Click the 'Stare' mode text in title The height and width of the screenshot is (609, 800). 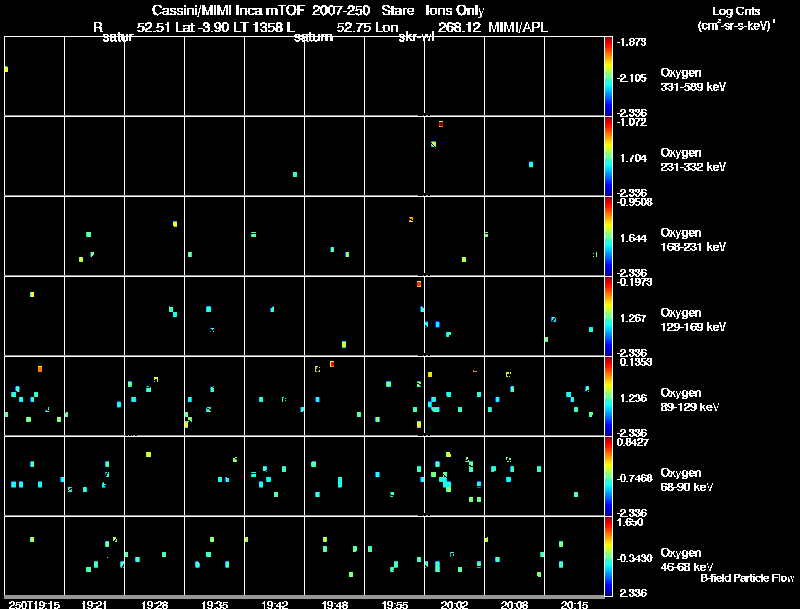click(397, 10)
